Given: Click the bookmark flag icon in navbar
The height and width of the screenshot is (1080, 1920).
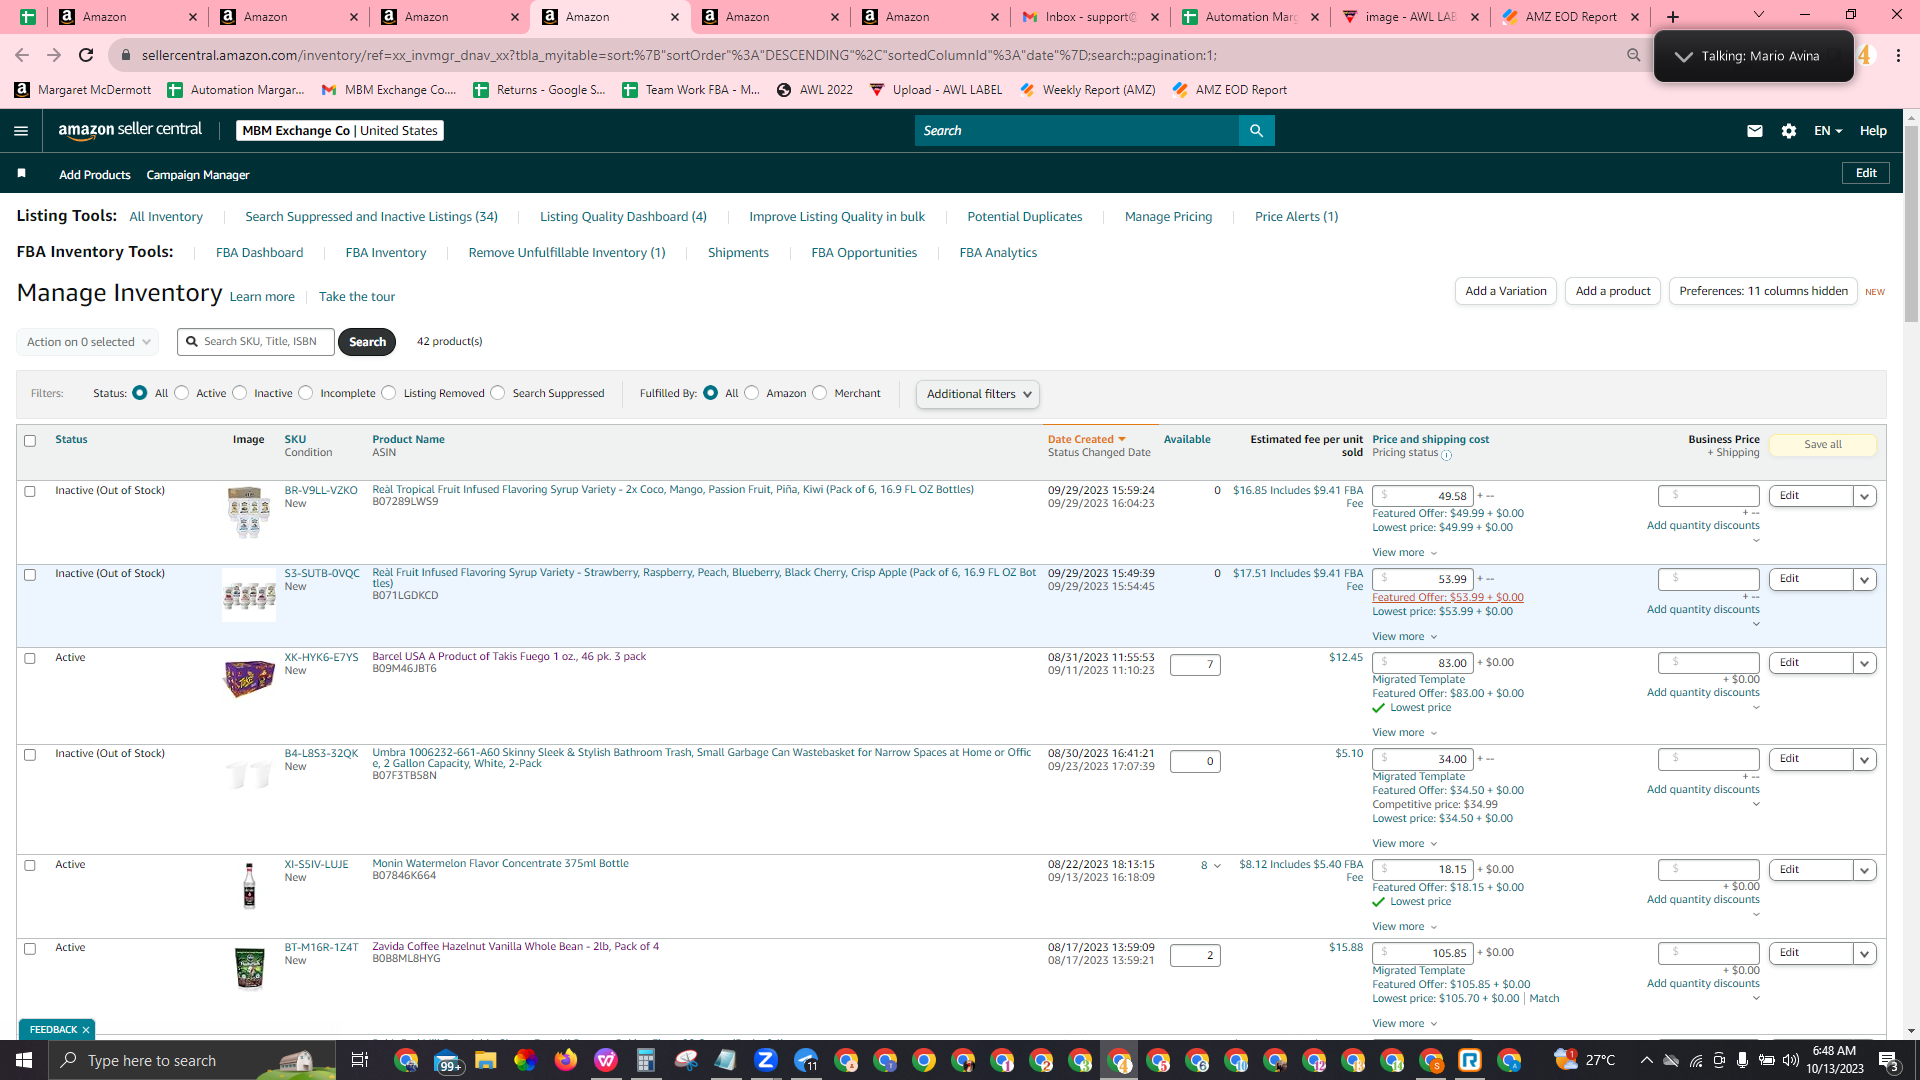Looking at the screenshot, I should (x=21, y=174).
